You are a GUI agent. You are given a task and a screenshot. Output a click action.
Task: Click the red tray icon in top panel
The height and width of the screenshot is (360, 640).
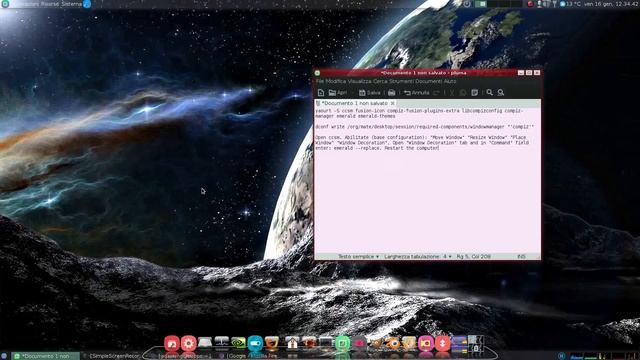tap(530, 4)
